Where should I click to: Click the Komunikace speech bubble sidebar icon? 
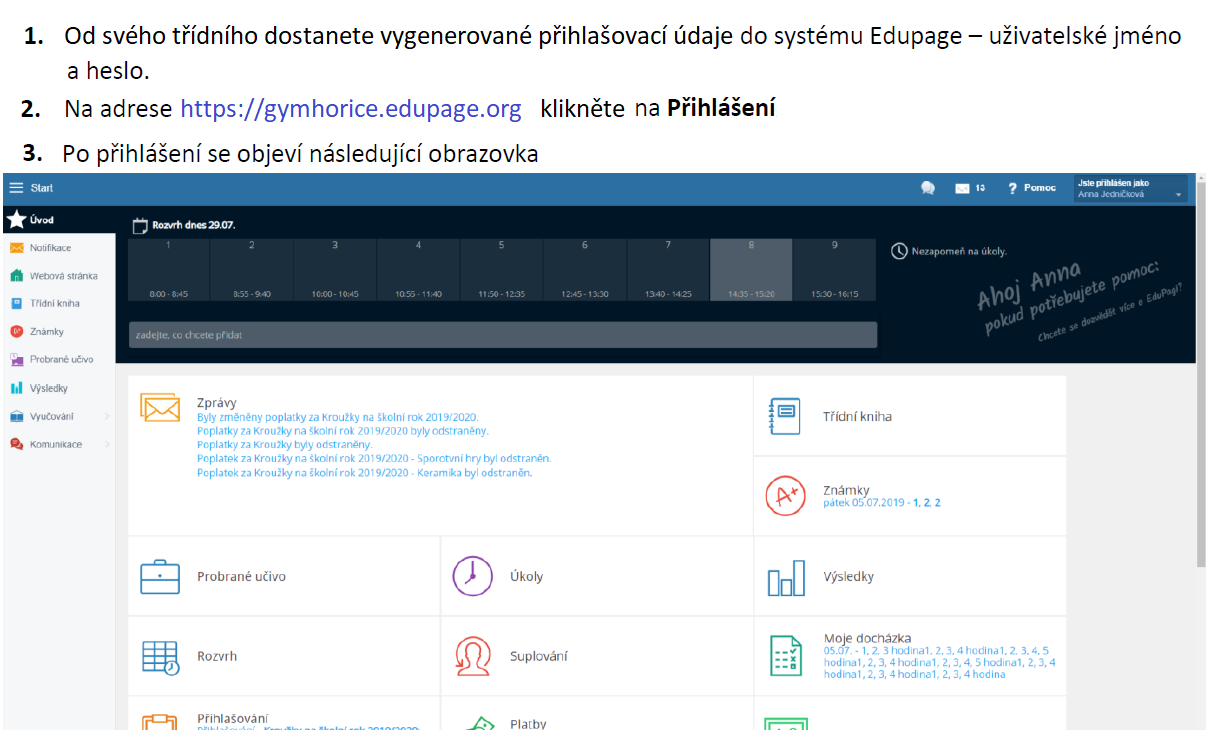click(16, 444)
